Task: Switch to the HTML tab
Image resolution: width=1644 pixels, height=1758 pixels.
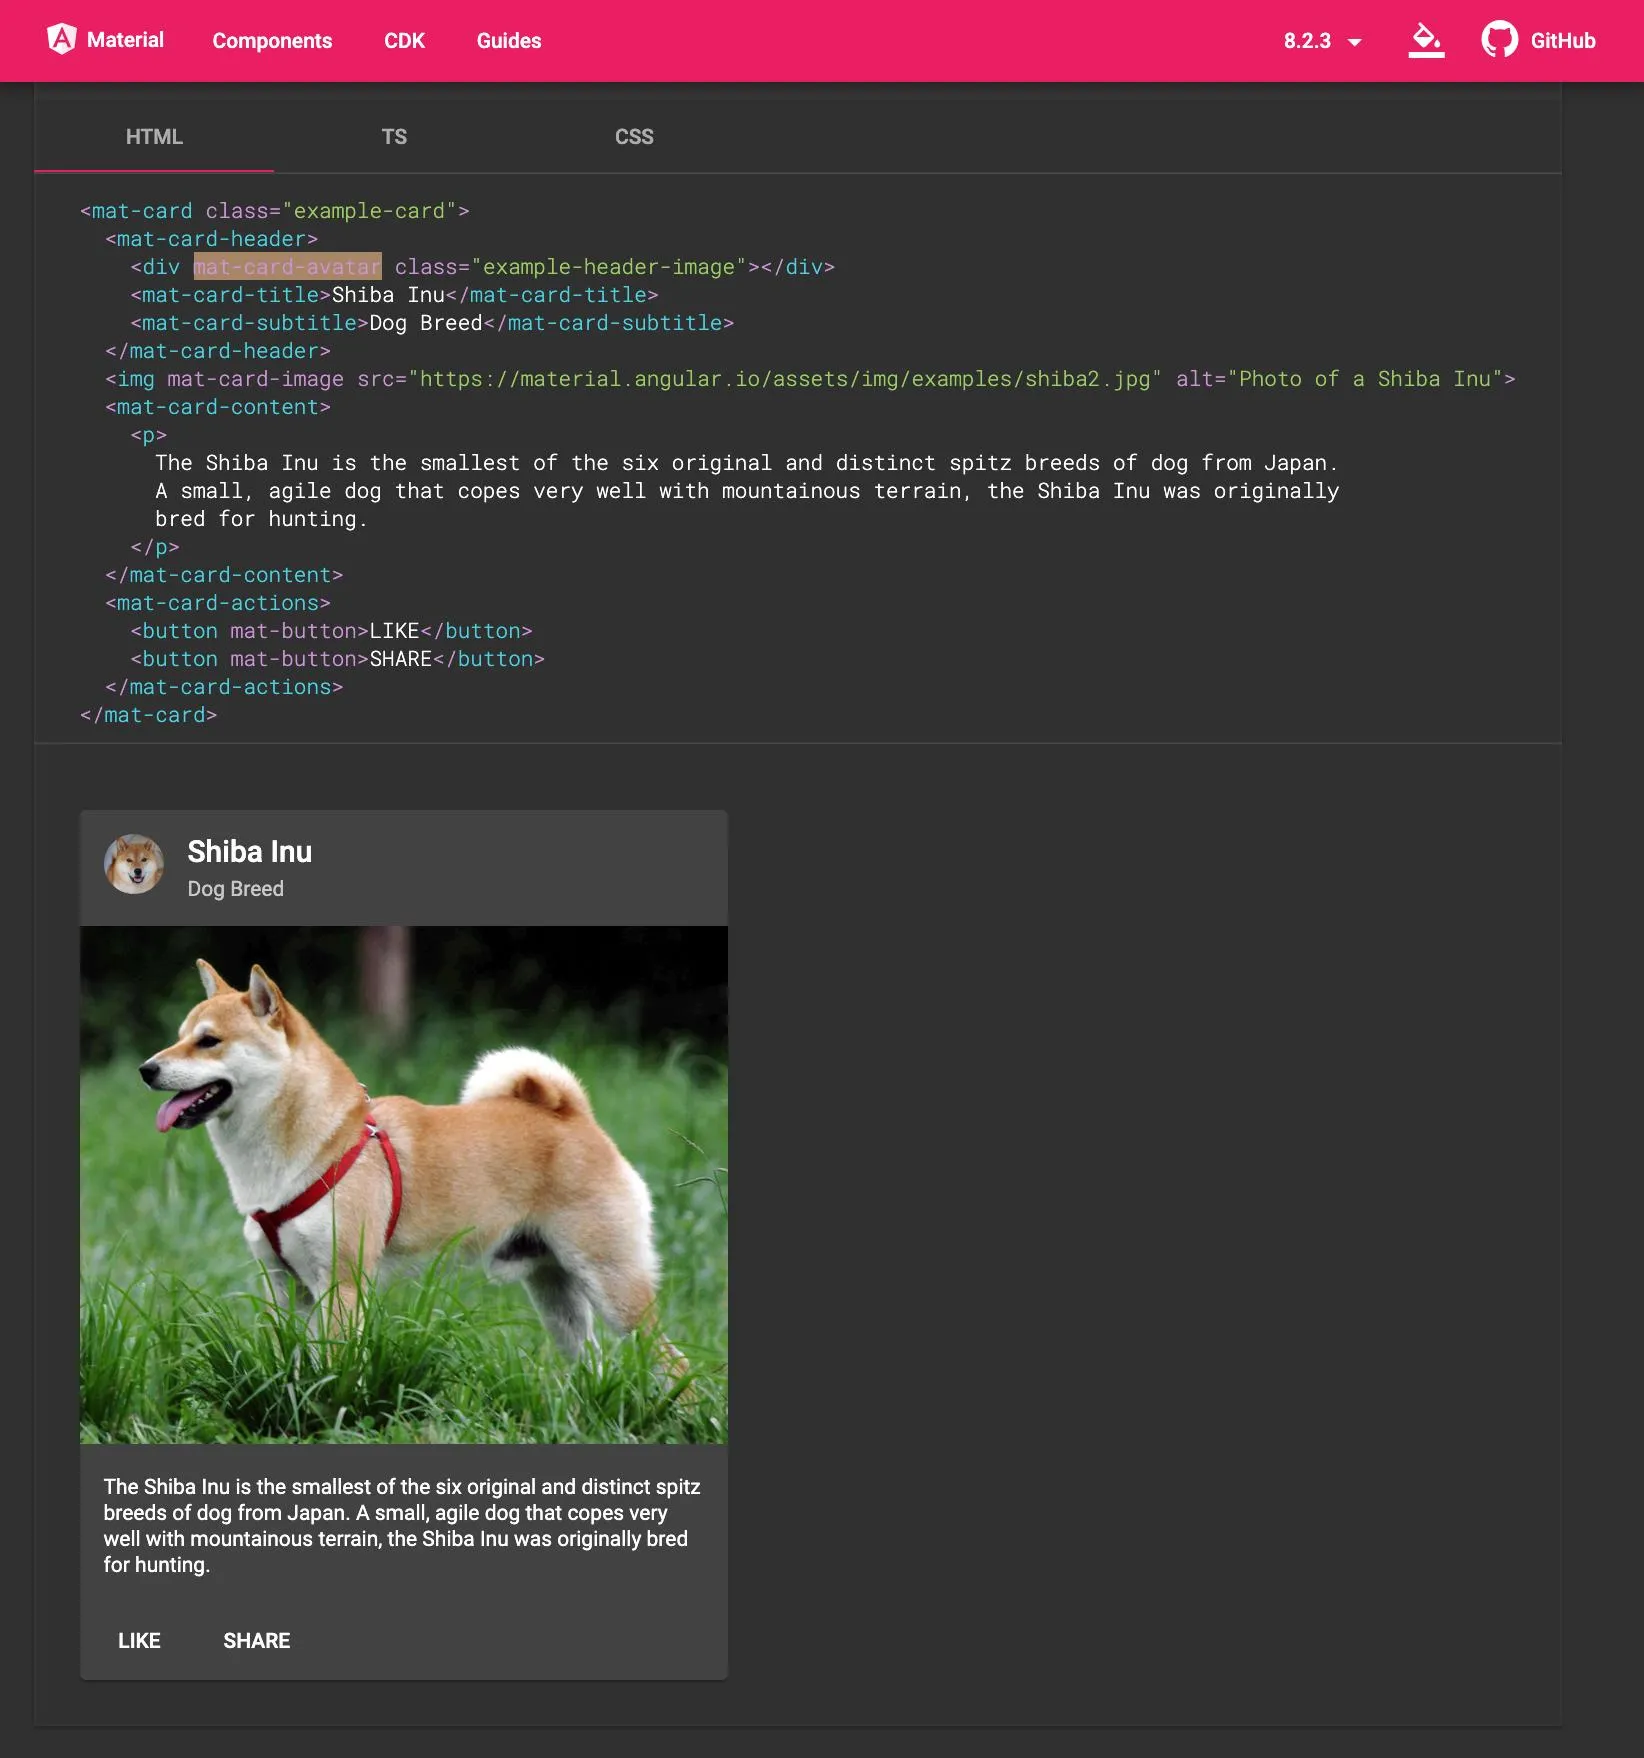Action: pyautogui.click(x=154, y=137)
